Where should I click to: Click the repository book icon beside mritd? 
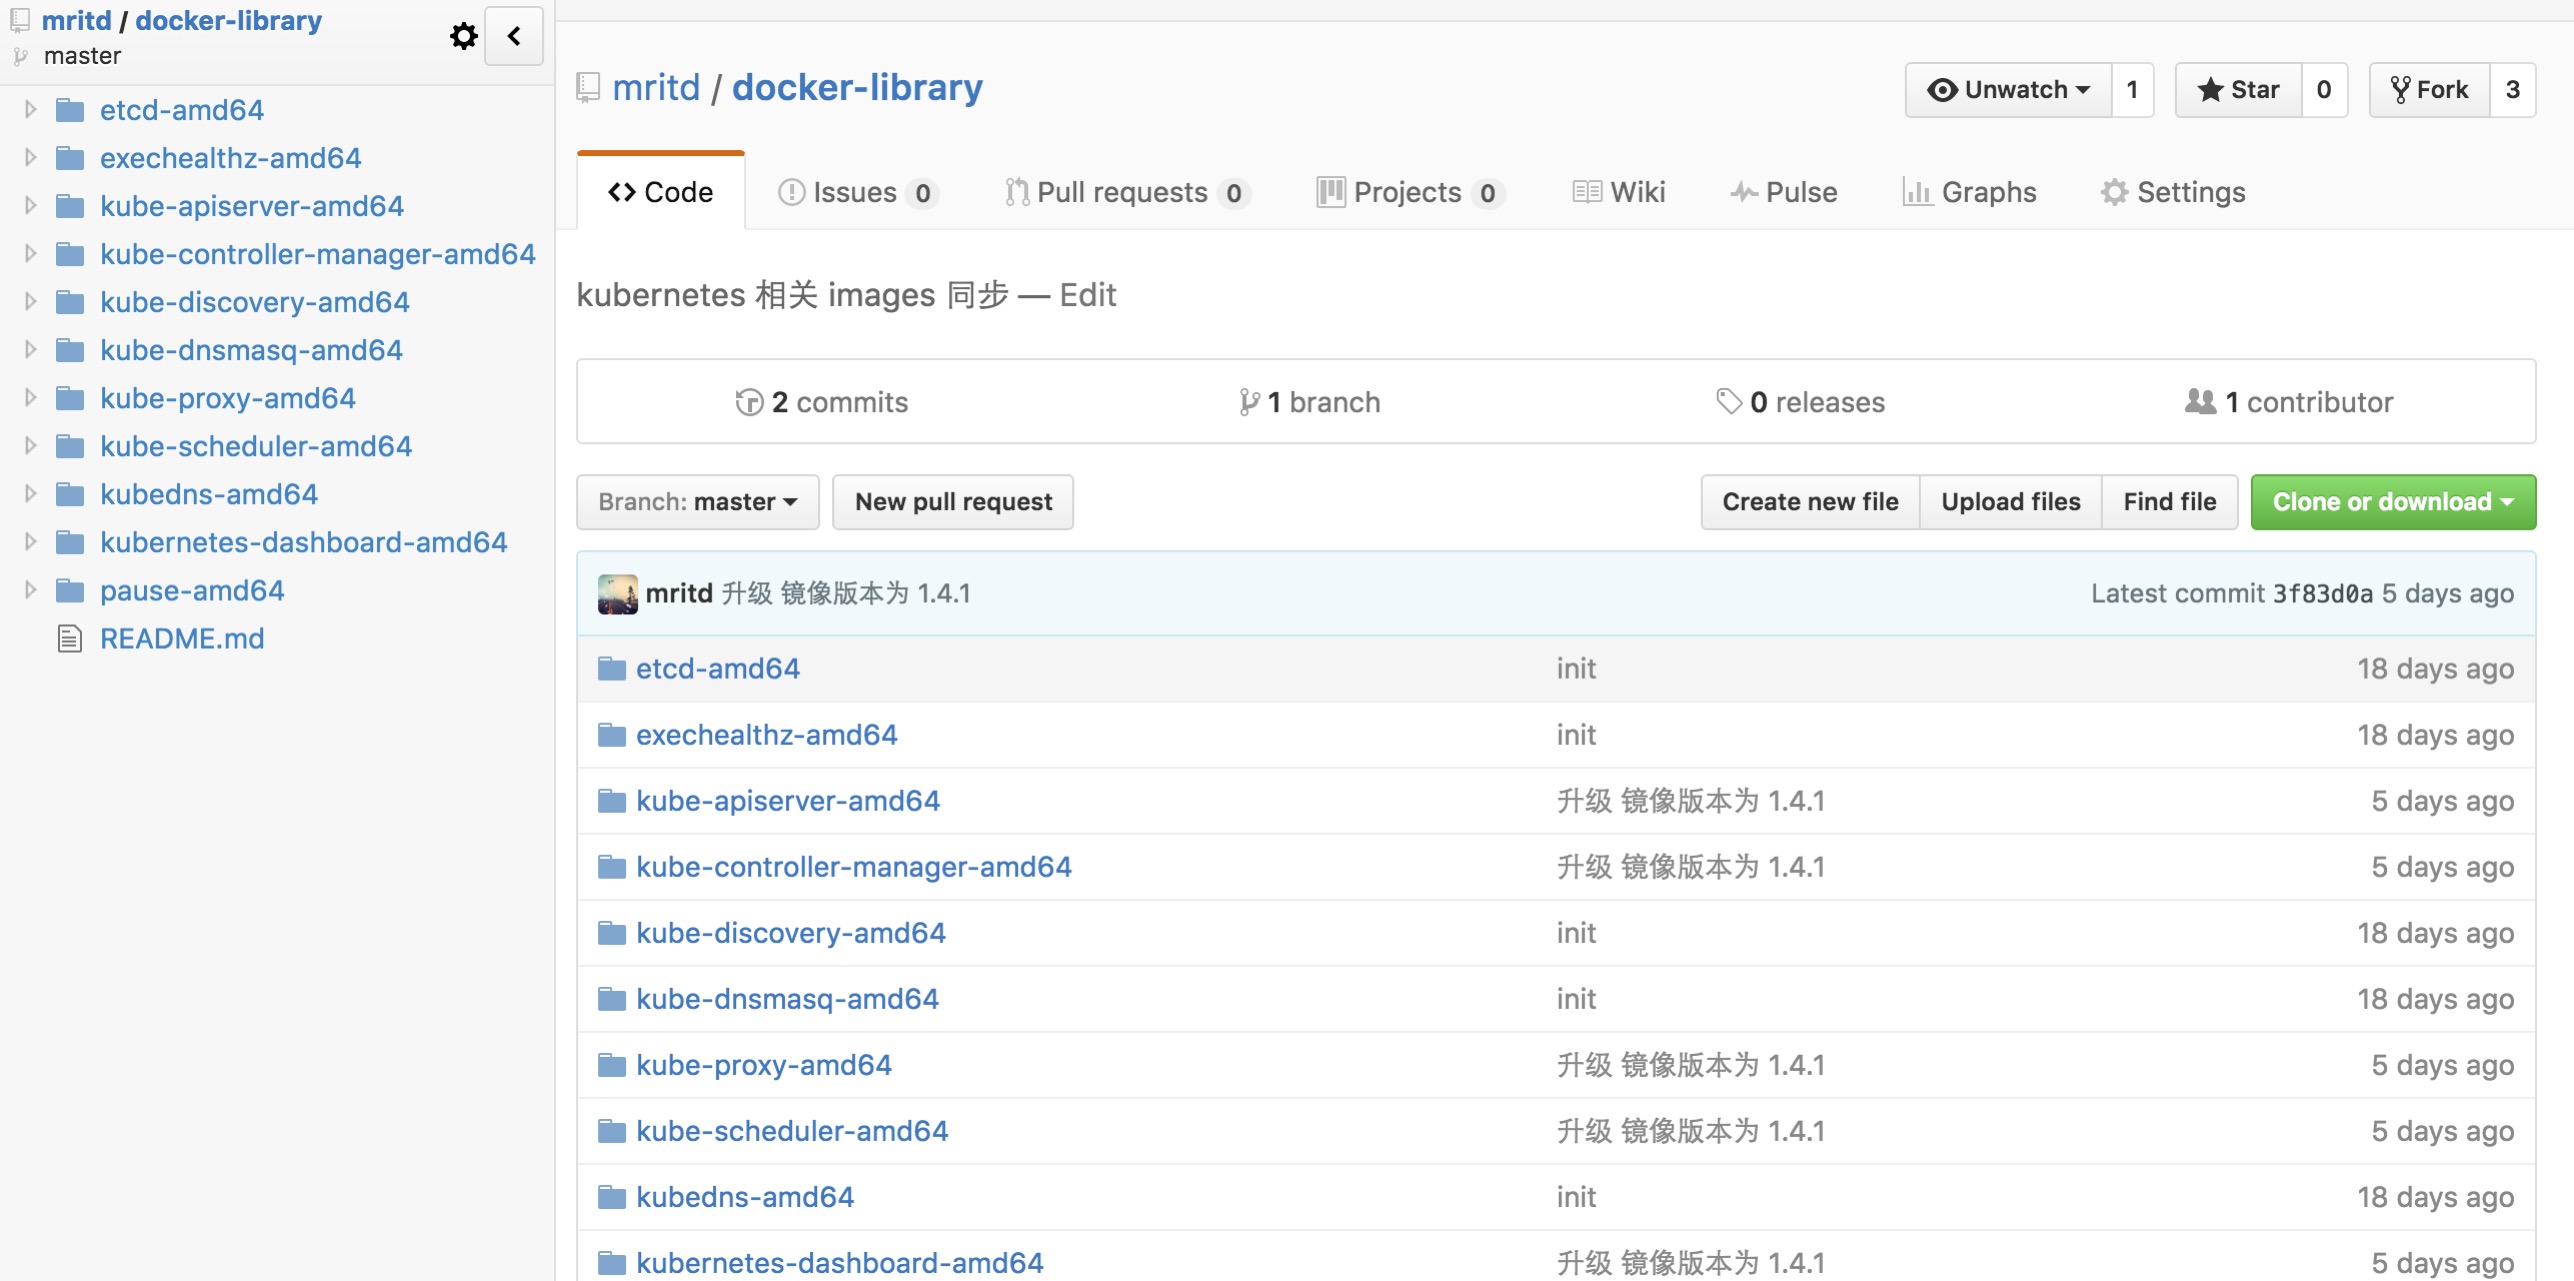(x=588, y=88)
